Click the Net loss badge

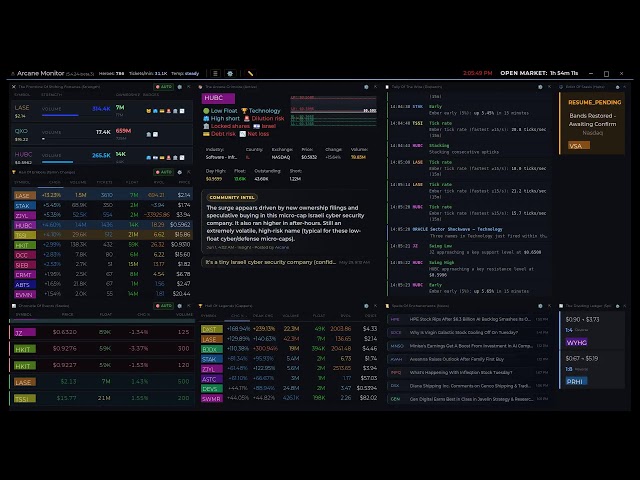(x=254, y=134)
